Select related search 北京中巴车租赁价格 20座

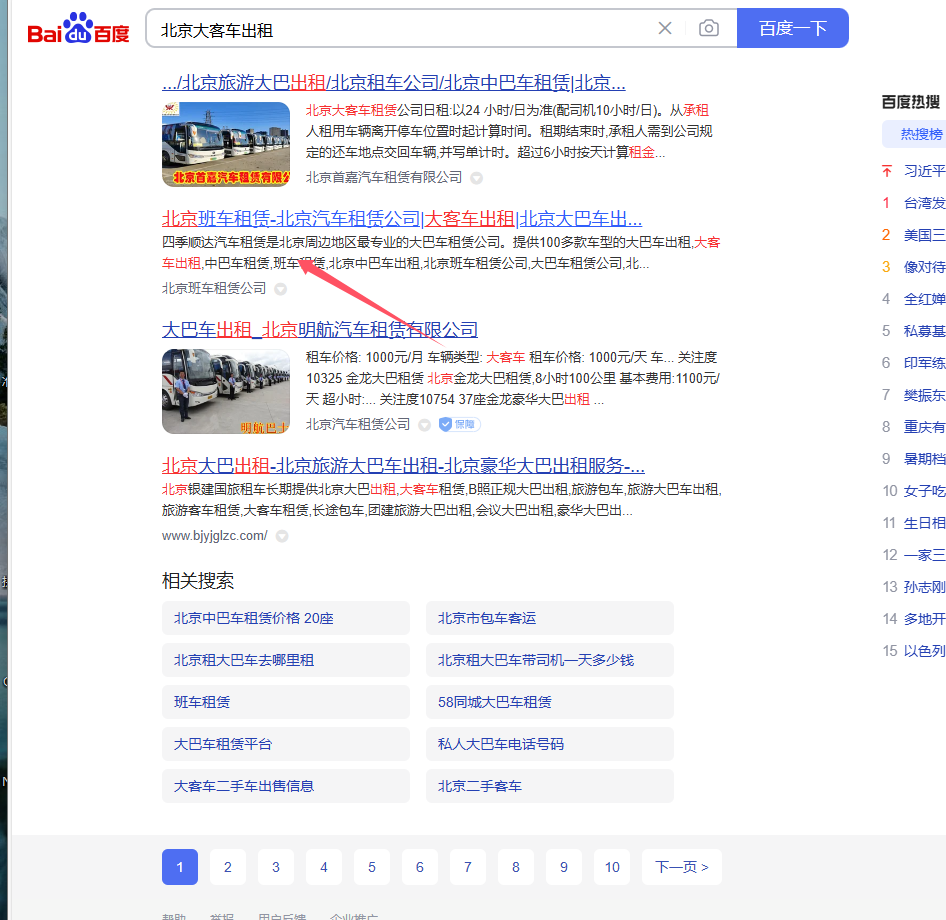tap(285, 618)
